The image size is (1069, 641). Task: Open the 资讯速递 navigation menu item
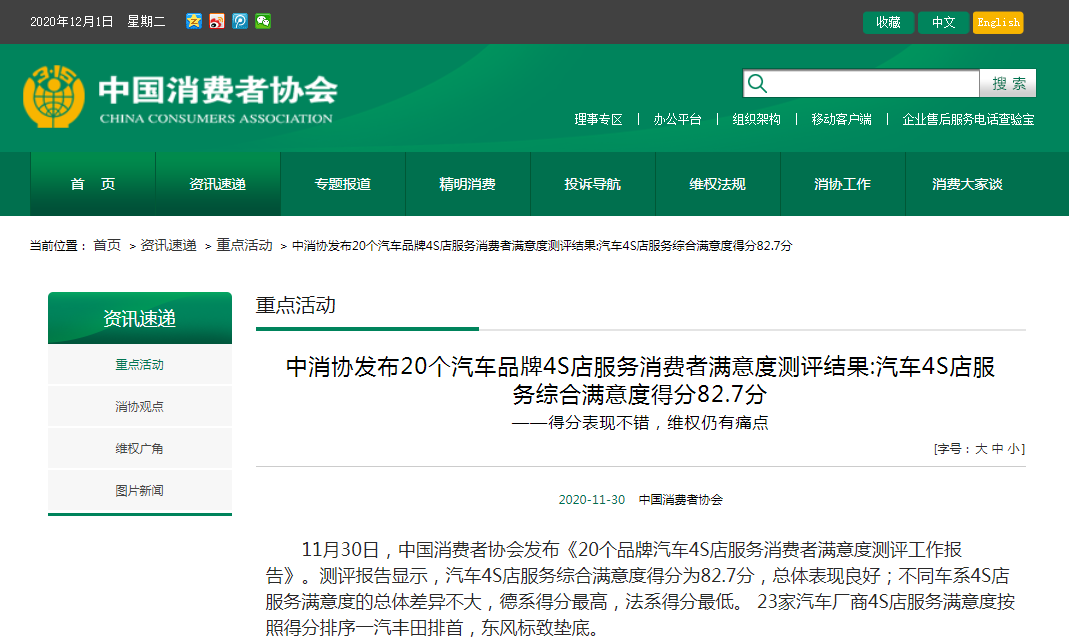coord(217,184)
